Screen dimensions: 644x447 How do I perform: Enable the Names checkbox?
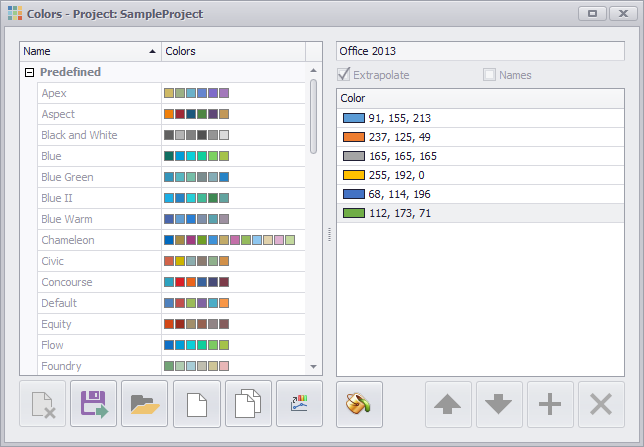489,74
